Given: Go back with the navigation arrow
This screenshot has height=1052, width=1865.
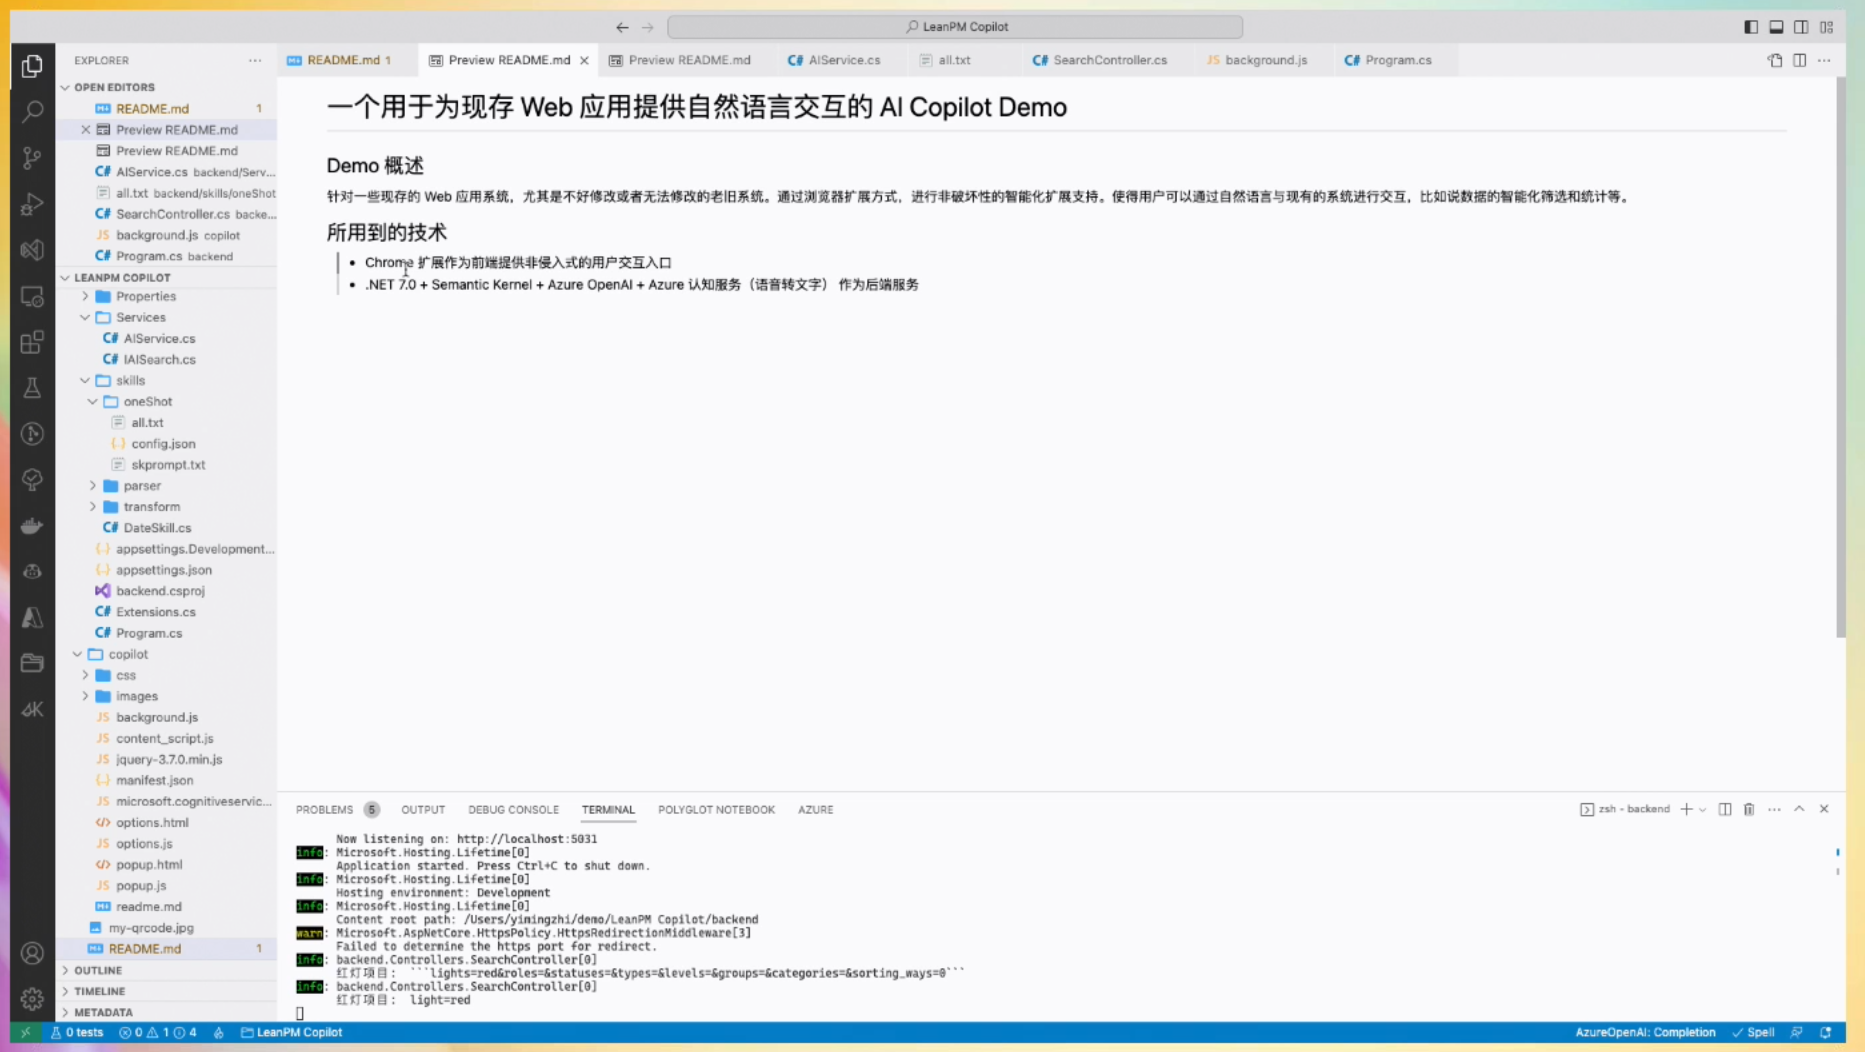Looking at the screenshot, I should click(x=622, y=27).
